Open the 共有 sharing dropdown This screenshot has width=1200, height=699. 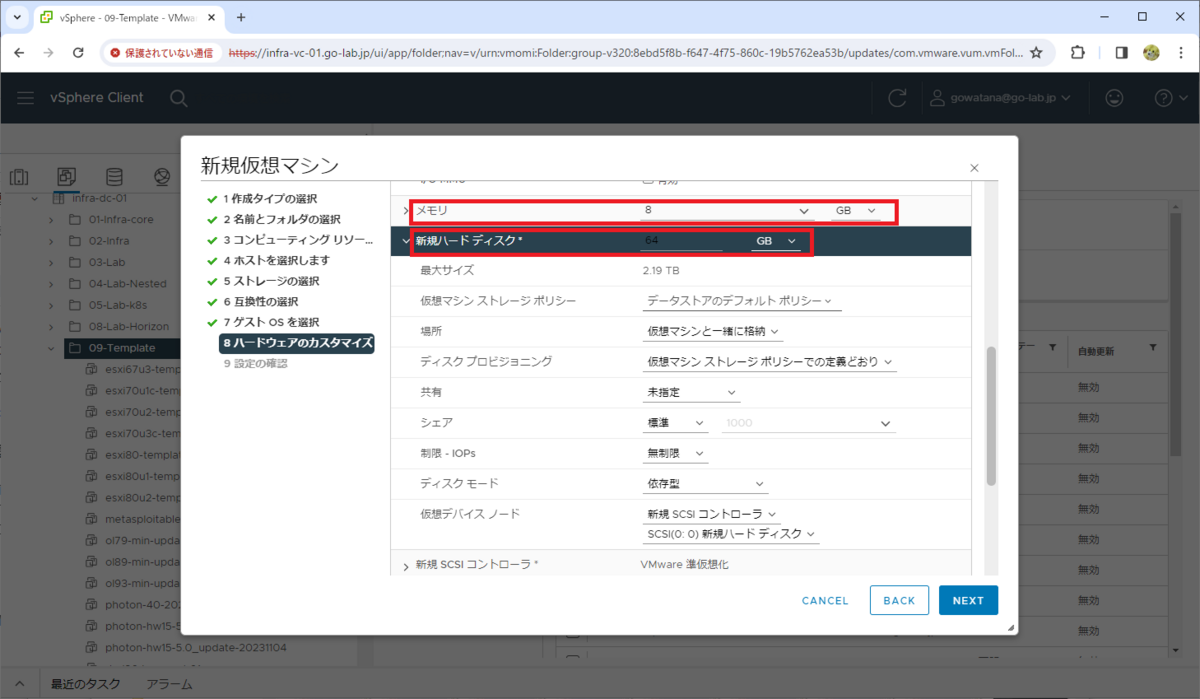point(690,393)
